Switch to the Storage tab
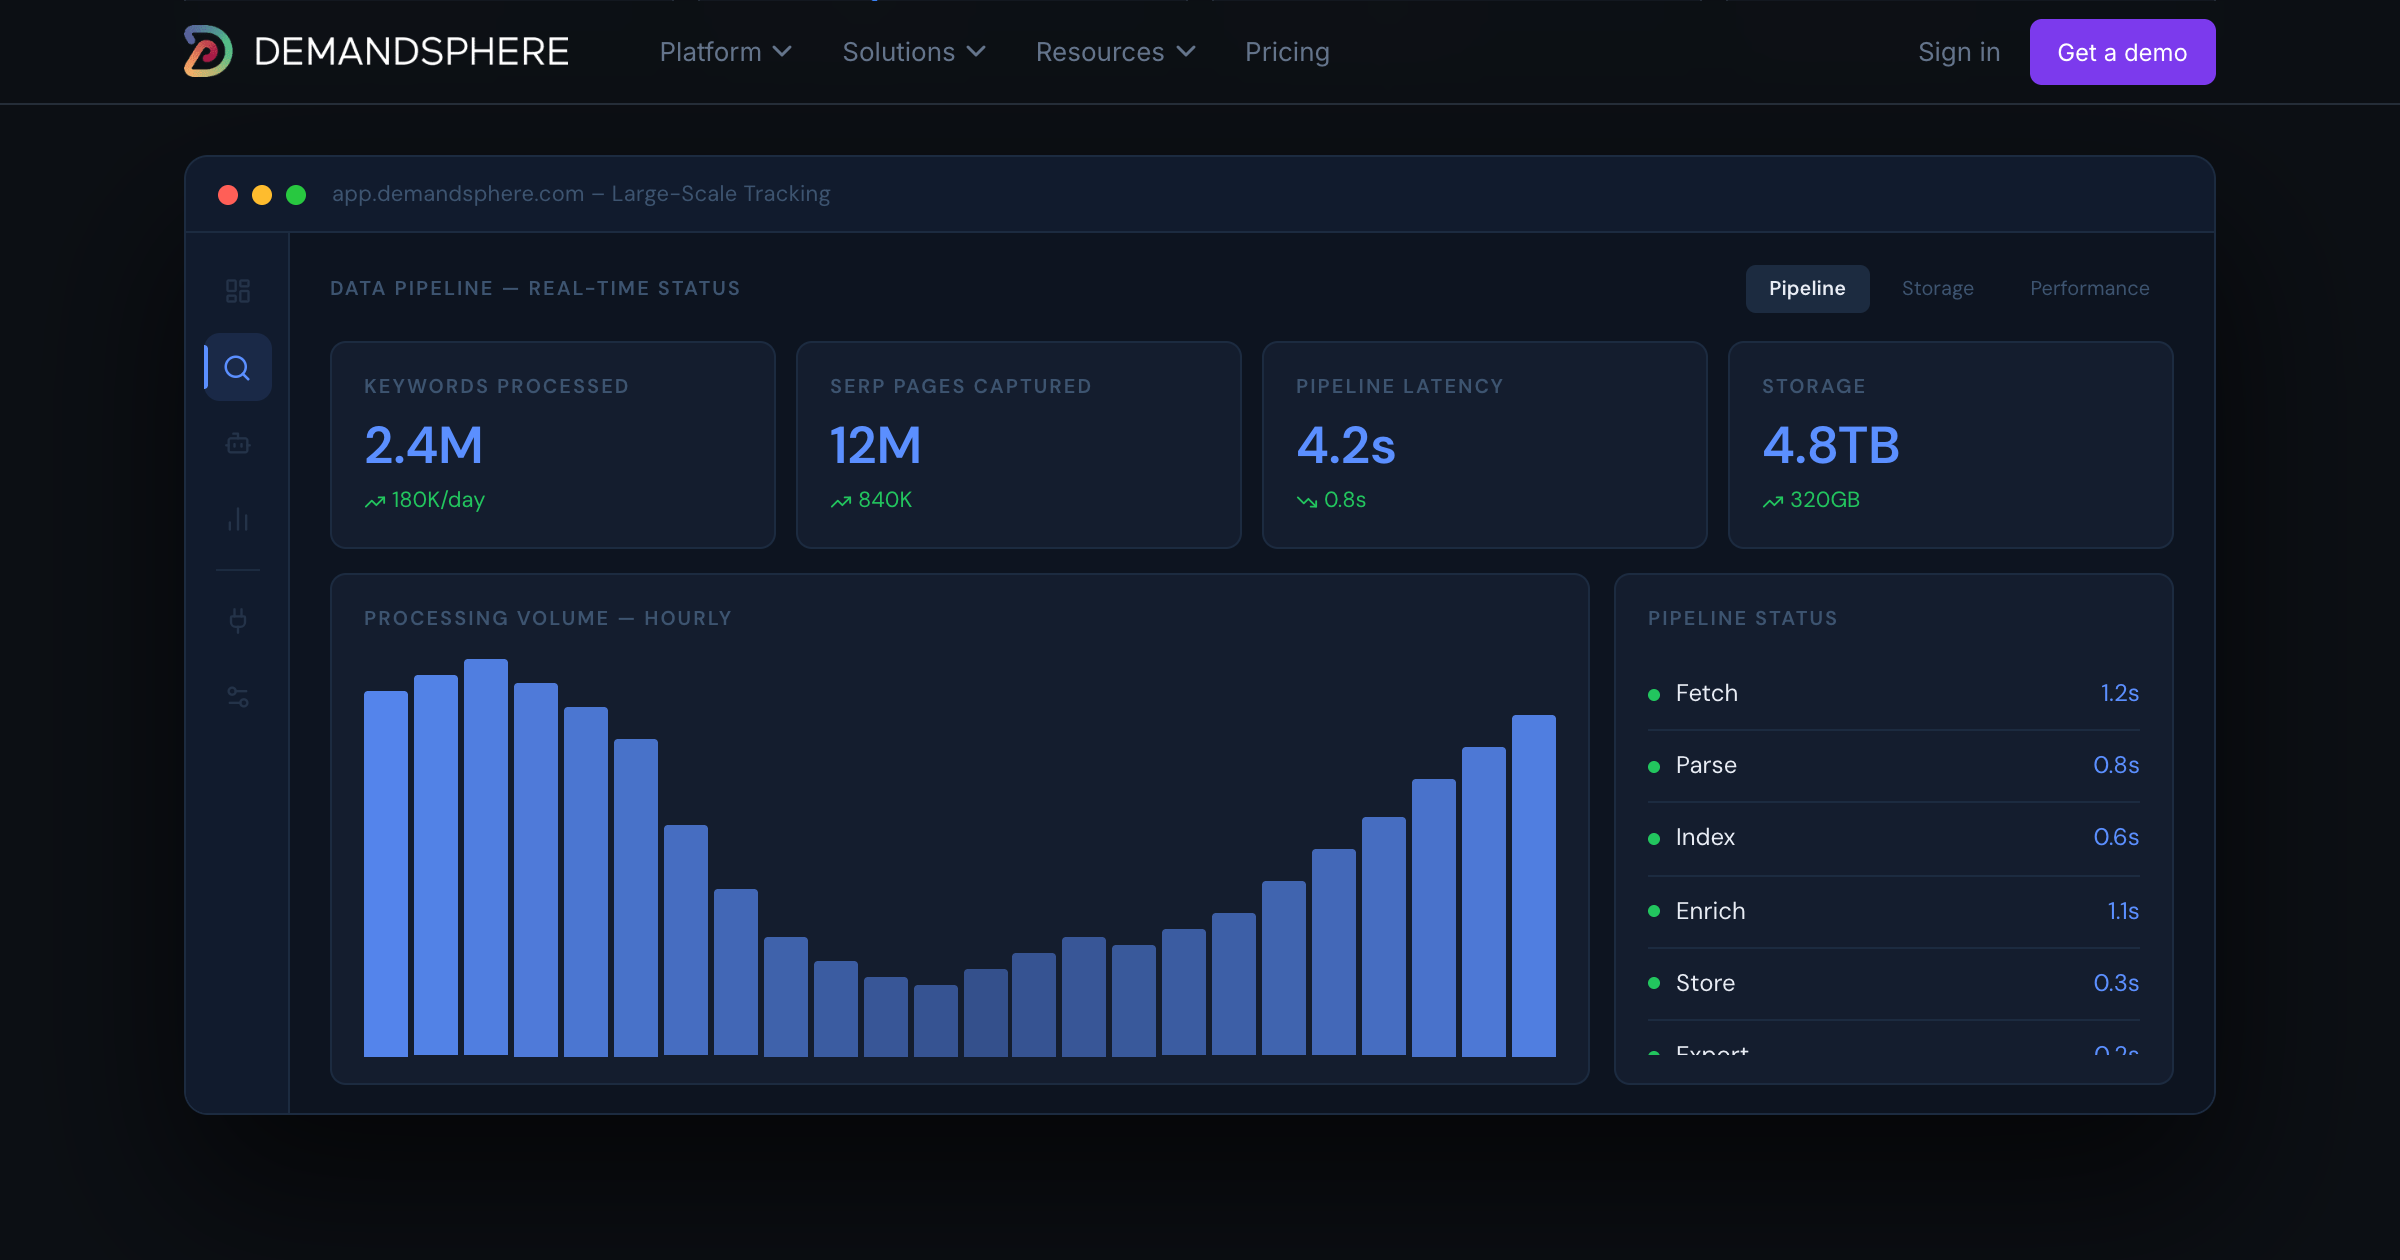The height and width of the screenshot is (1260, 2400). pos(1937,288)
